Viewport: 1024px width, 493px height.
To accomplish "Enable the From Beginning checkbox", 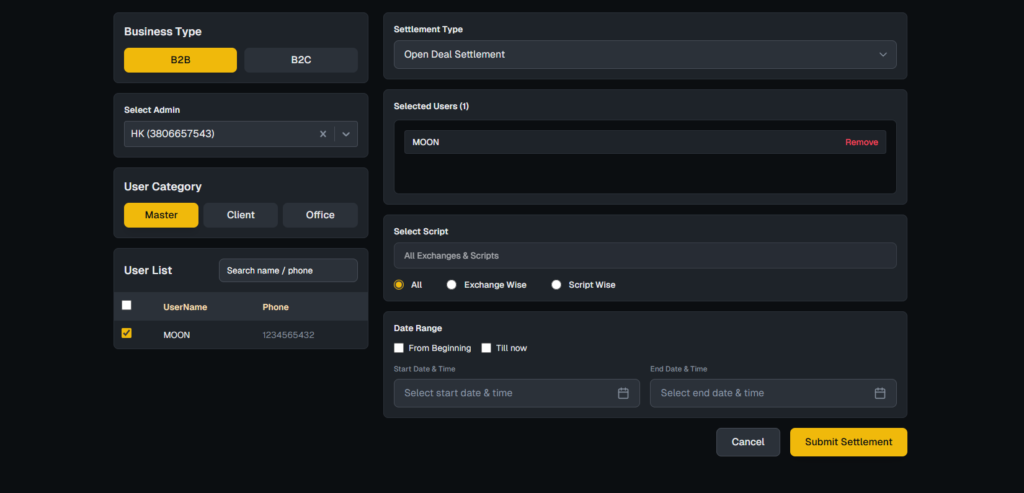I will [x=399, y=348].
